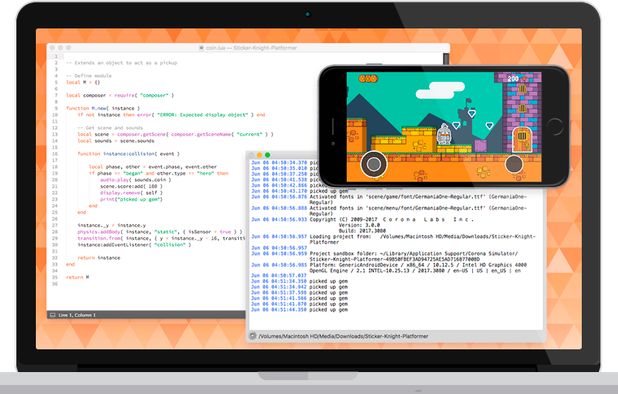618x394 pixels.
Task: Tap the virtual joystick on the phone
Action: click(374, 164)
